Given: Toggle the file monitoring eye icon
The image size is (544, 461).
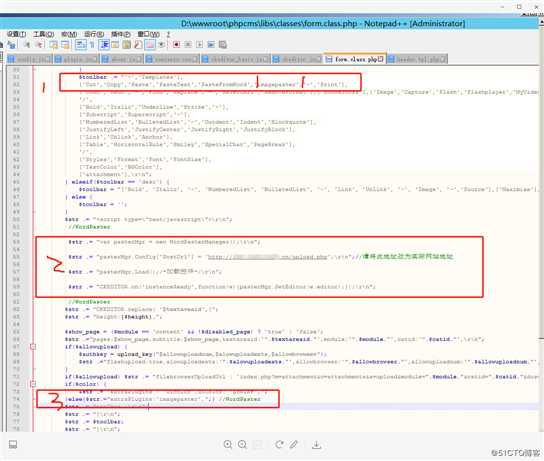Looking at the screenshot, I should [x=161, y=44].
